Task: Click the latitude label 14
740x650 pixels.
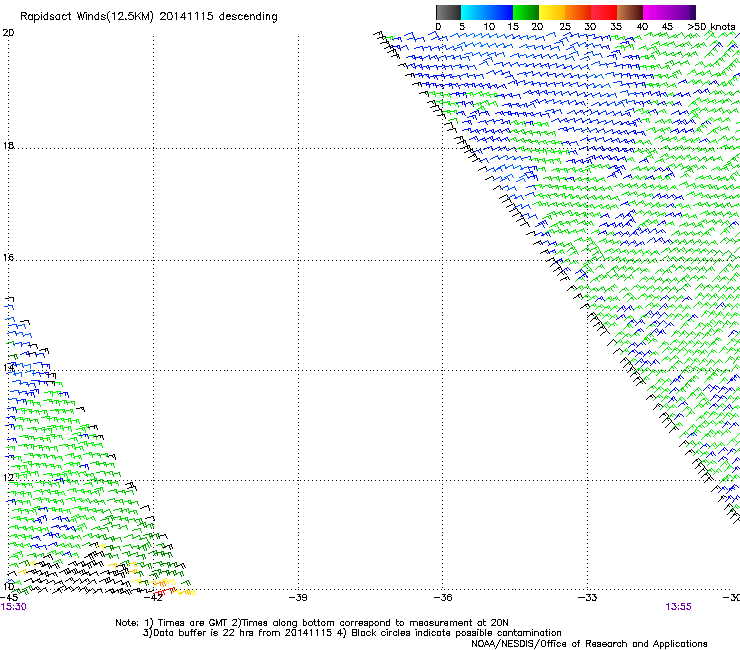Action: click(8, 367)
